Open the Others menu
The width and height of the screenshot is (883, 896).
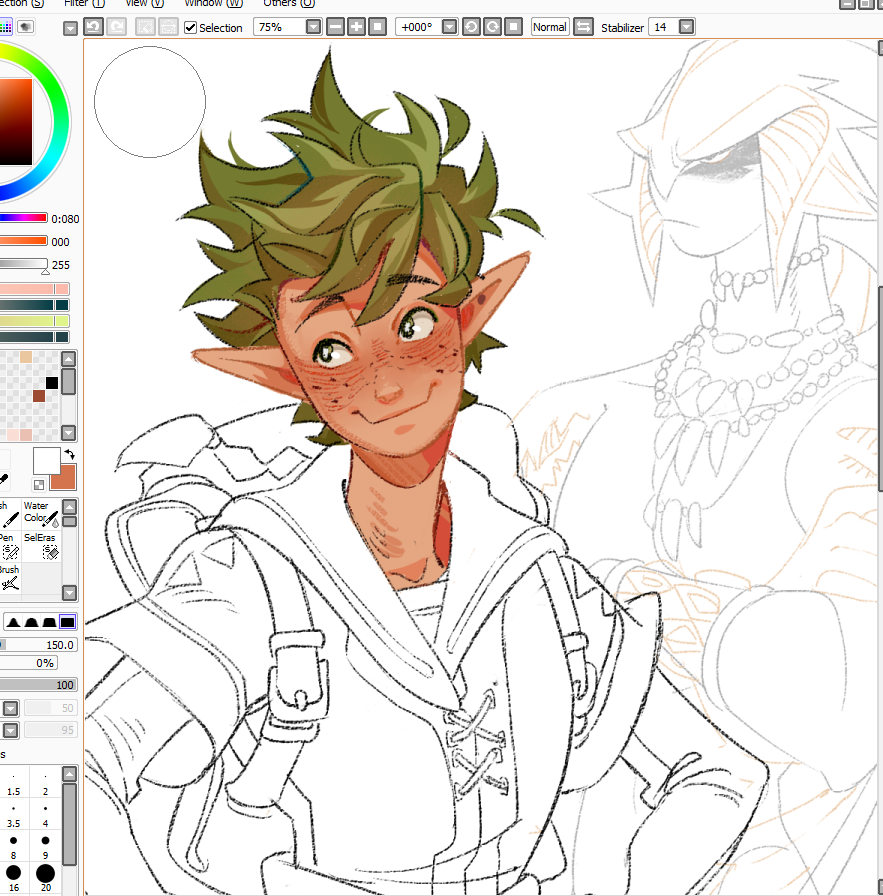[289, 3]
